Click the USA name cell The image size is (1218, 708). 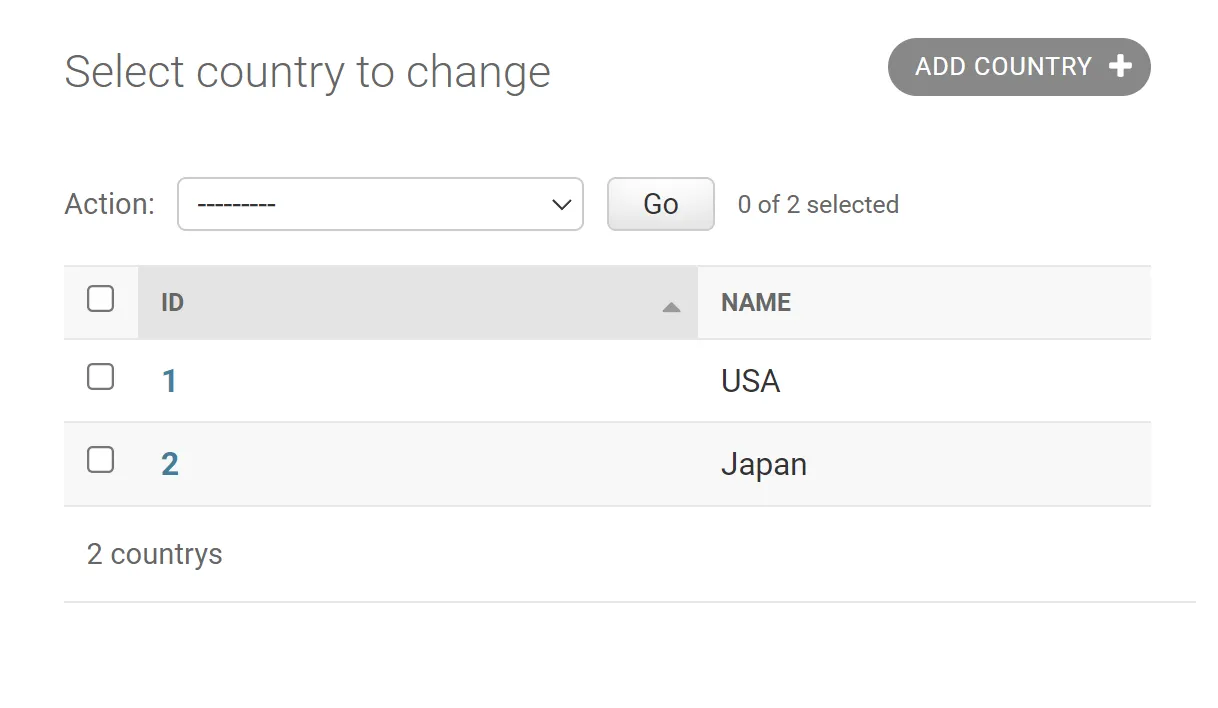(x=750, y=381)
